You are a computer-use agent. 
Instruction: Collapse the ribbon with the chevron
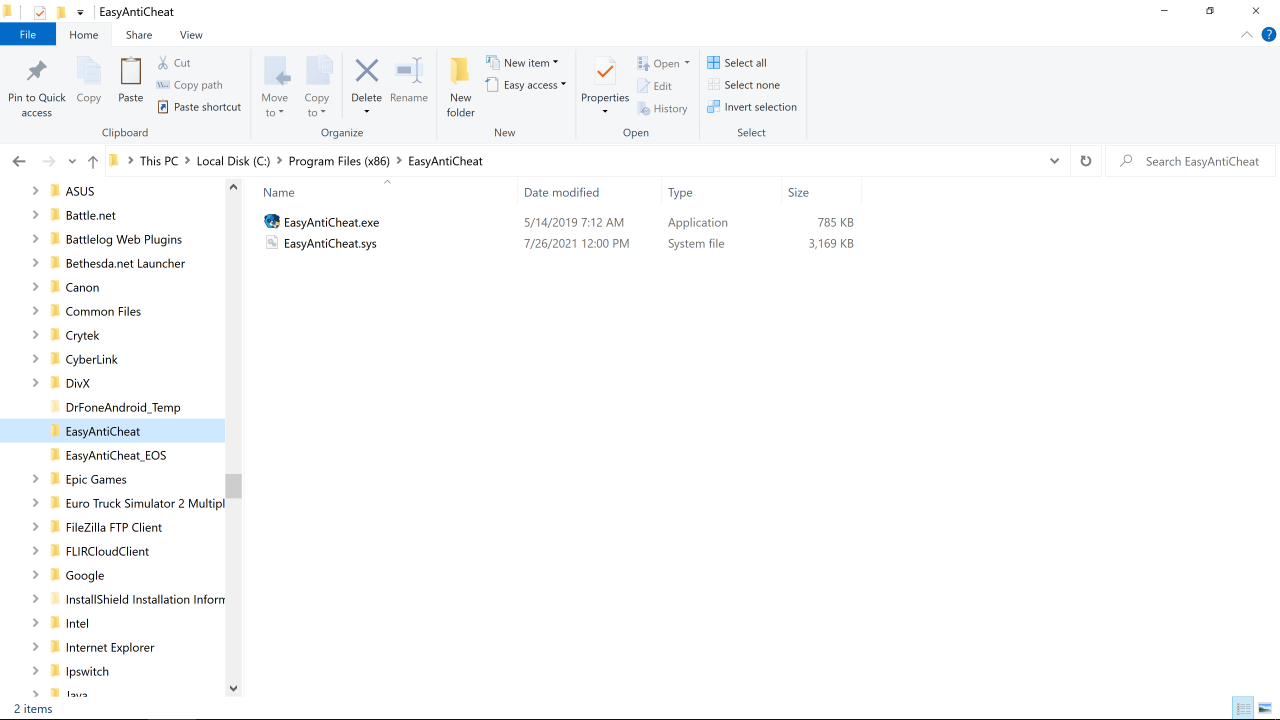coord(1246,35)
